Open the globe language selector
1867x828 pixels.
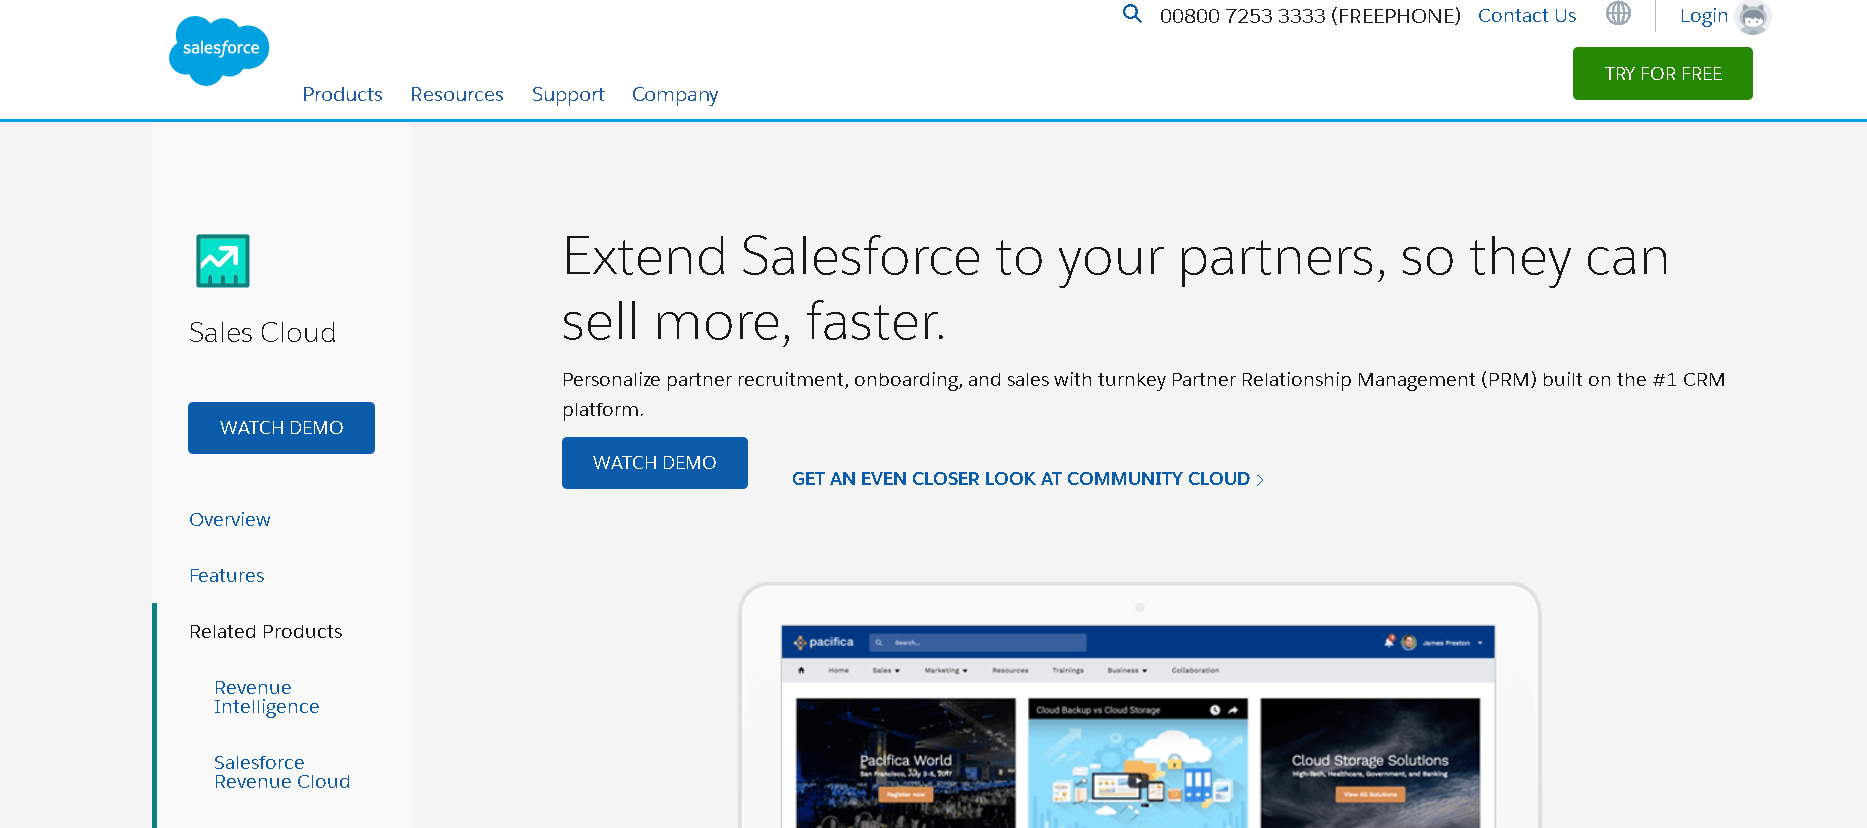pos(1618,14)
